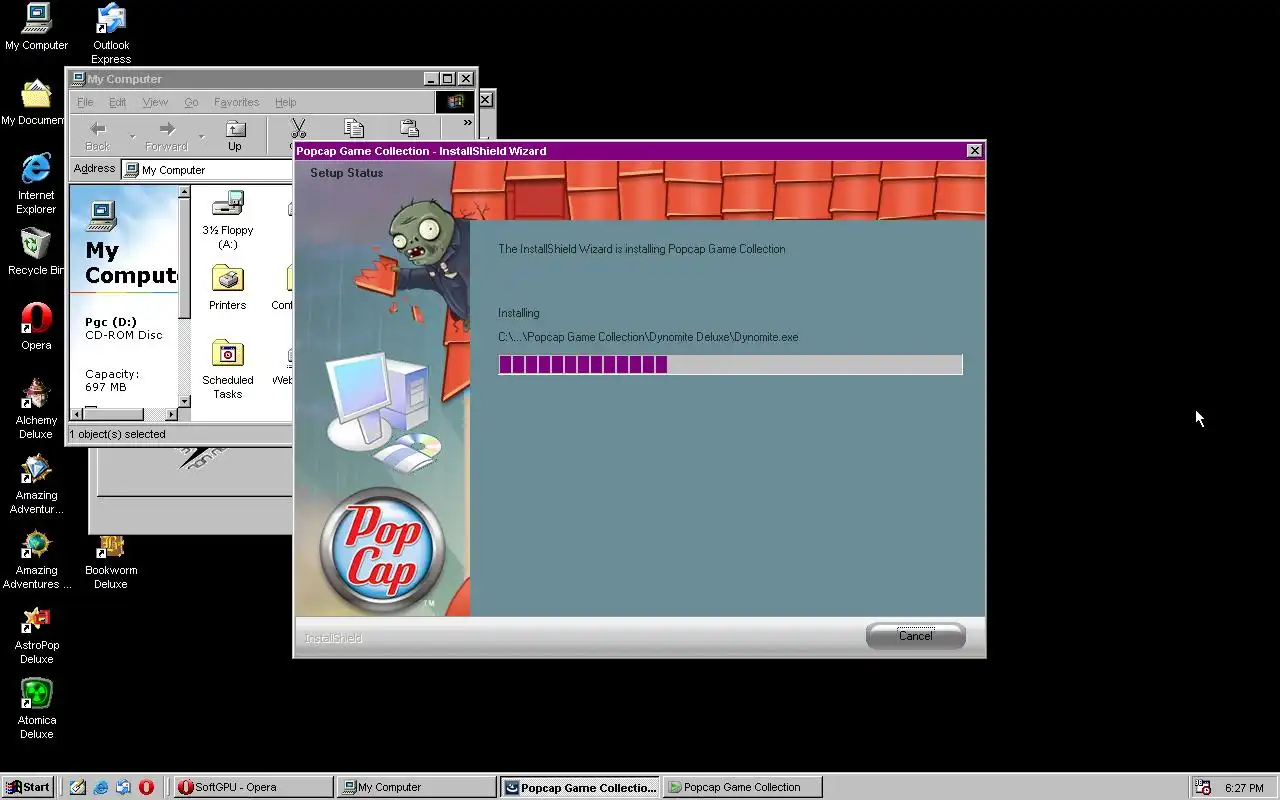Image resolution: width=1280 pixels, height=800 pixels.
Task: Open Help menu in My Computer
Action: pos(286,102)
